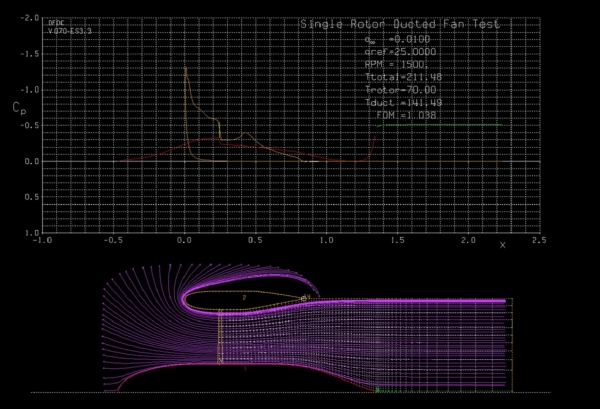The width and height of the screenshot is (600, 409).
Task: Select the Trotor=70.00 line
Action: (401, 90)
